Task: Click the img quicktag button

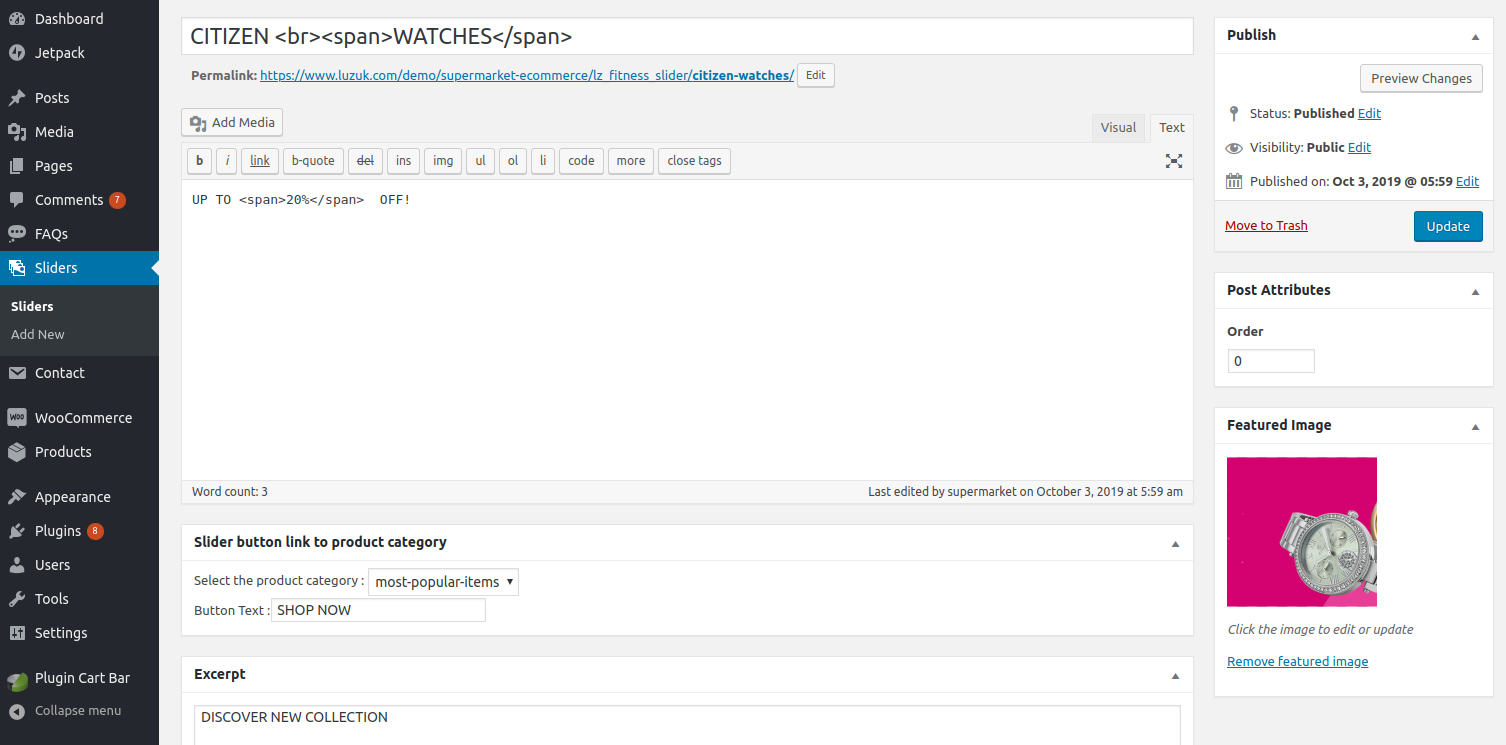Action: 443,161
